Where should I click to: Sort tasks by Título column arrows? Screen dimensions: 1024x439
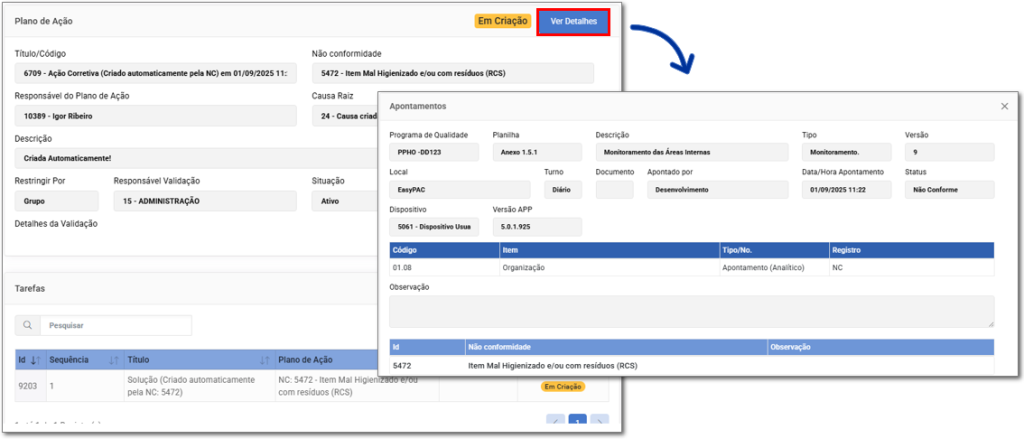pyautogui.click(x=264, y=360)
